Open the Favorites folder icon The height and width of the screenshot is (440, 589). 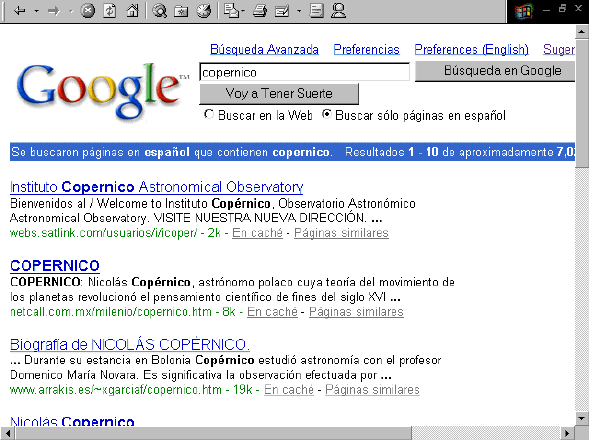[181, 11]
